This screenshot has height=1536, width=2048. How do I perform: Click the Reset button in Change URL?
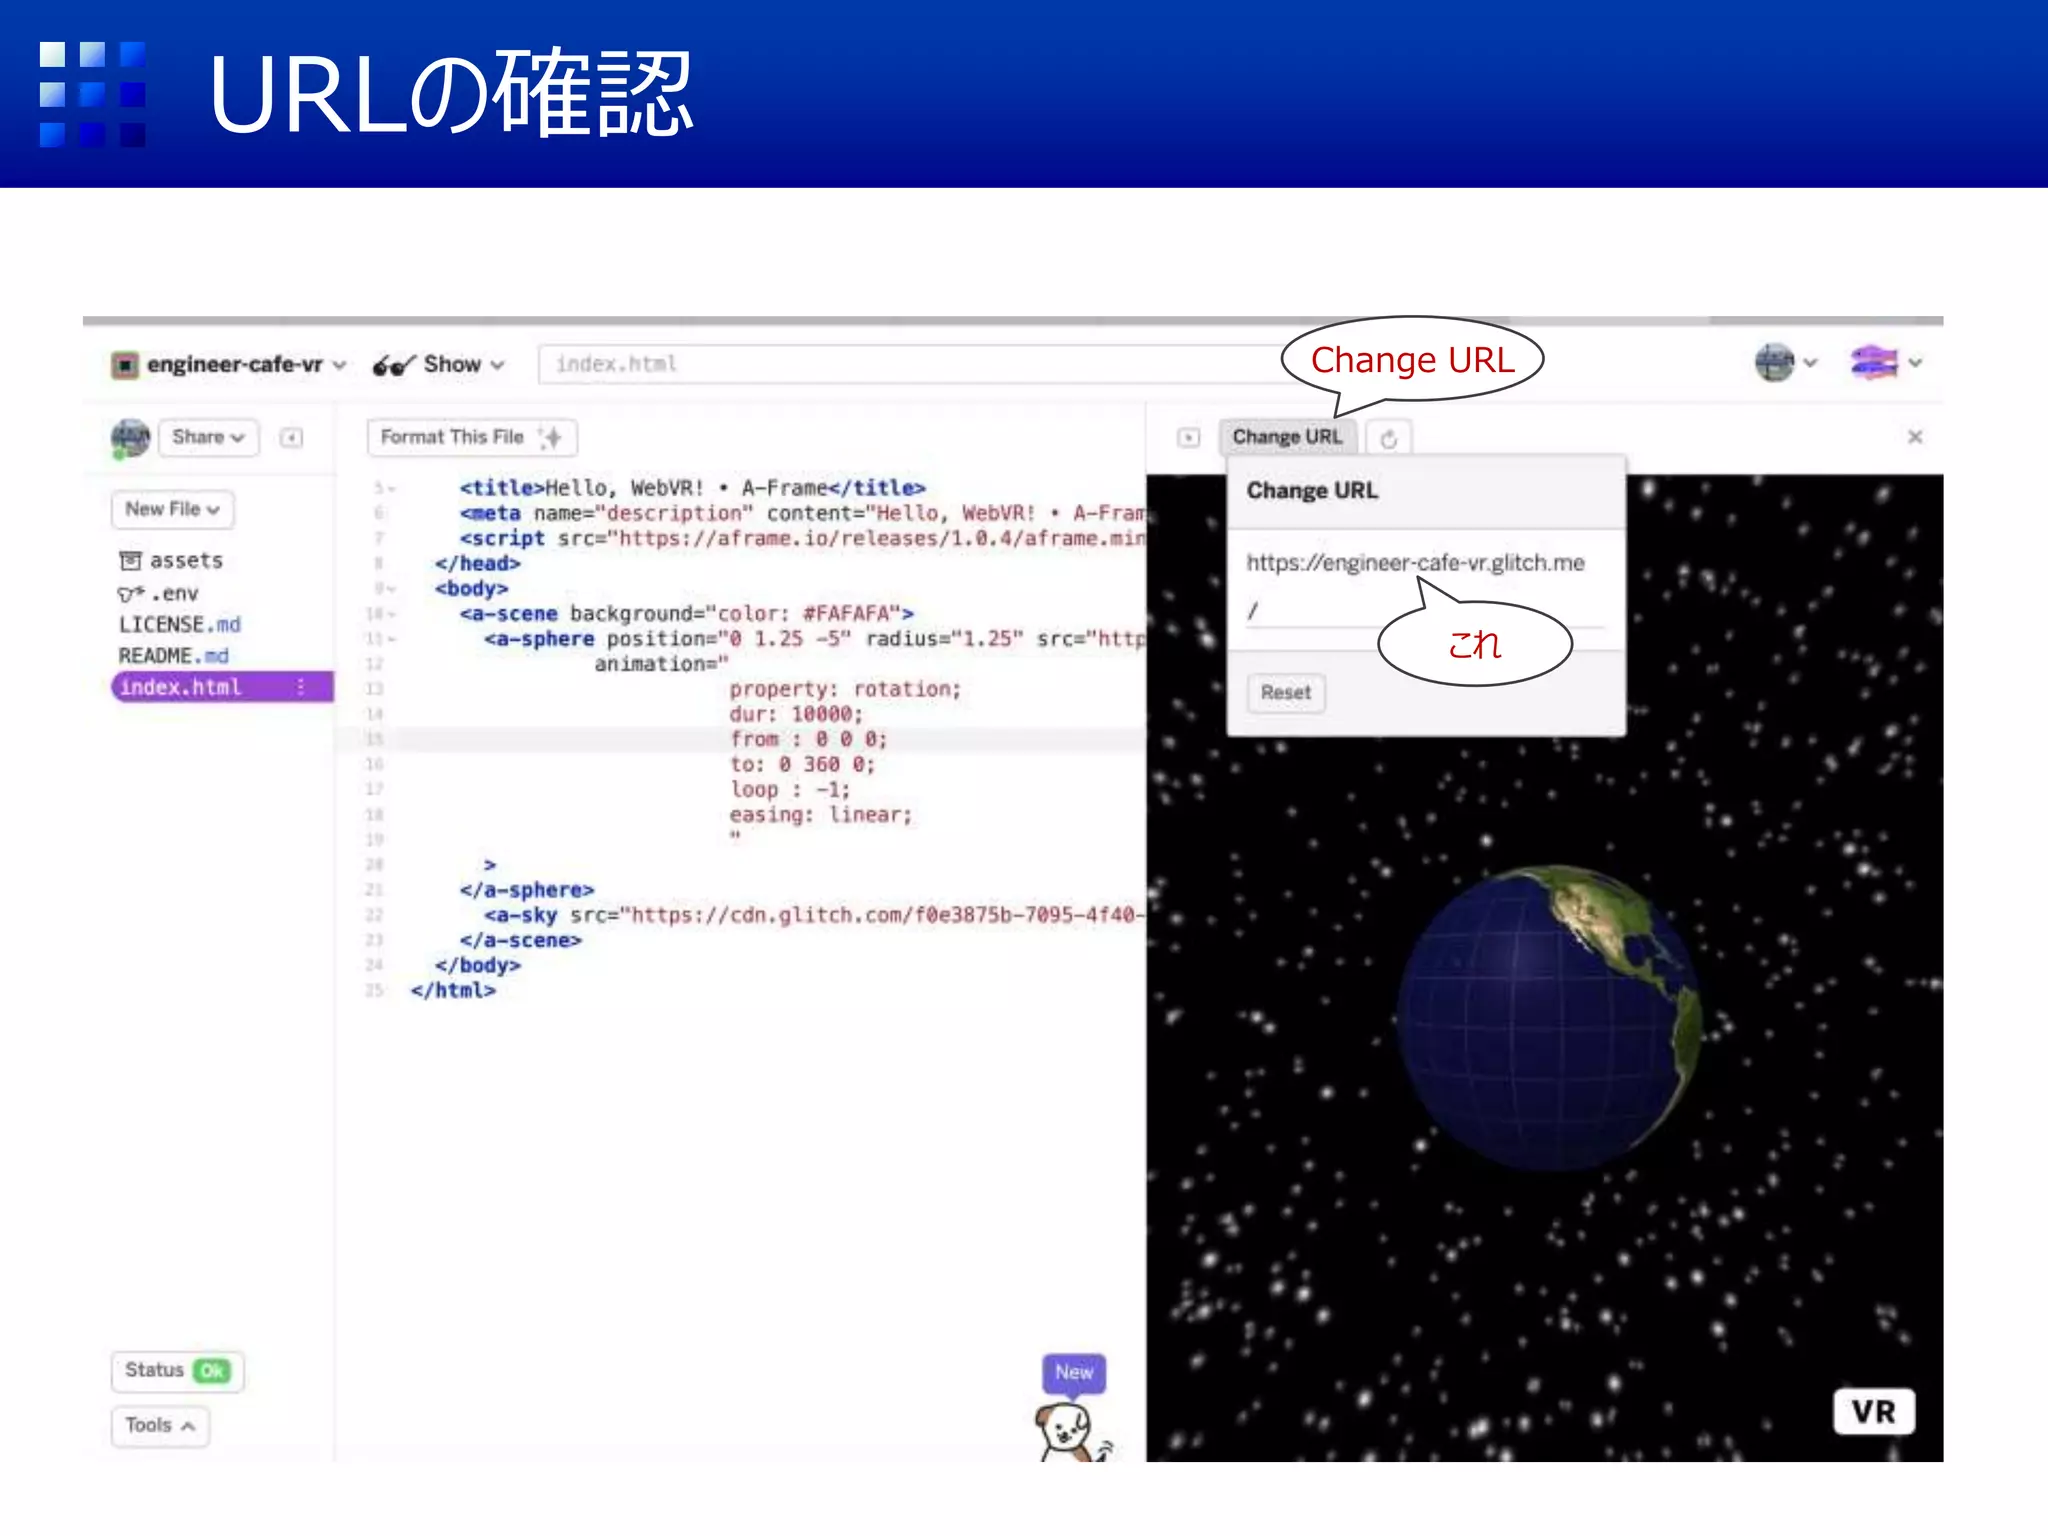tap(1285, 692)
